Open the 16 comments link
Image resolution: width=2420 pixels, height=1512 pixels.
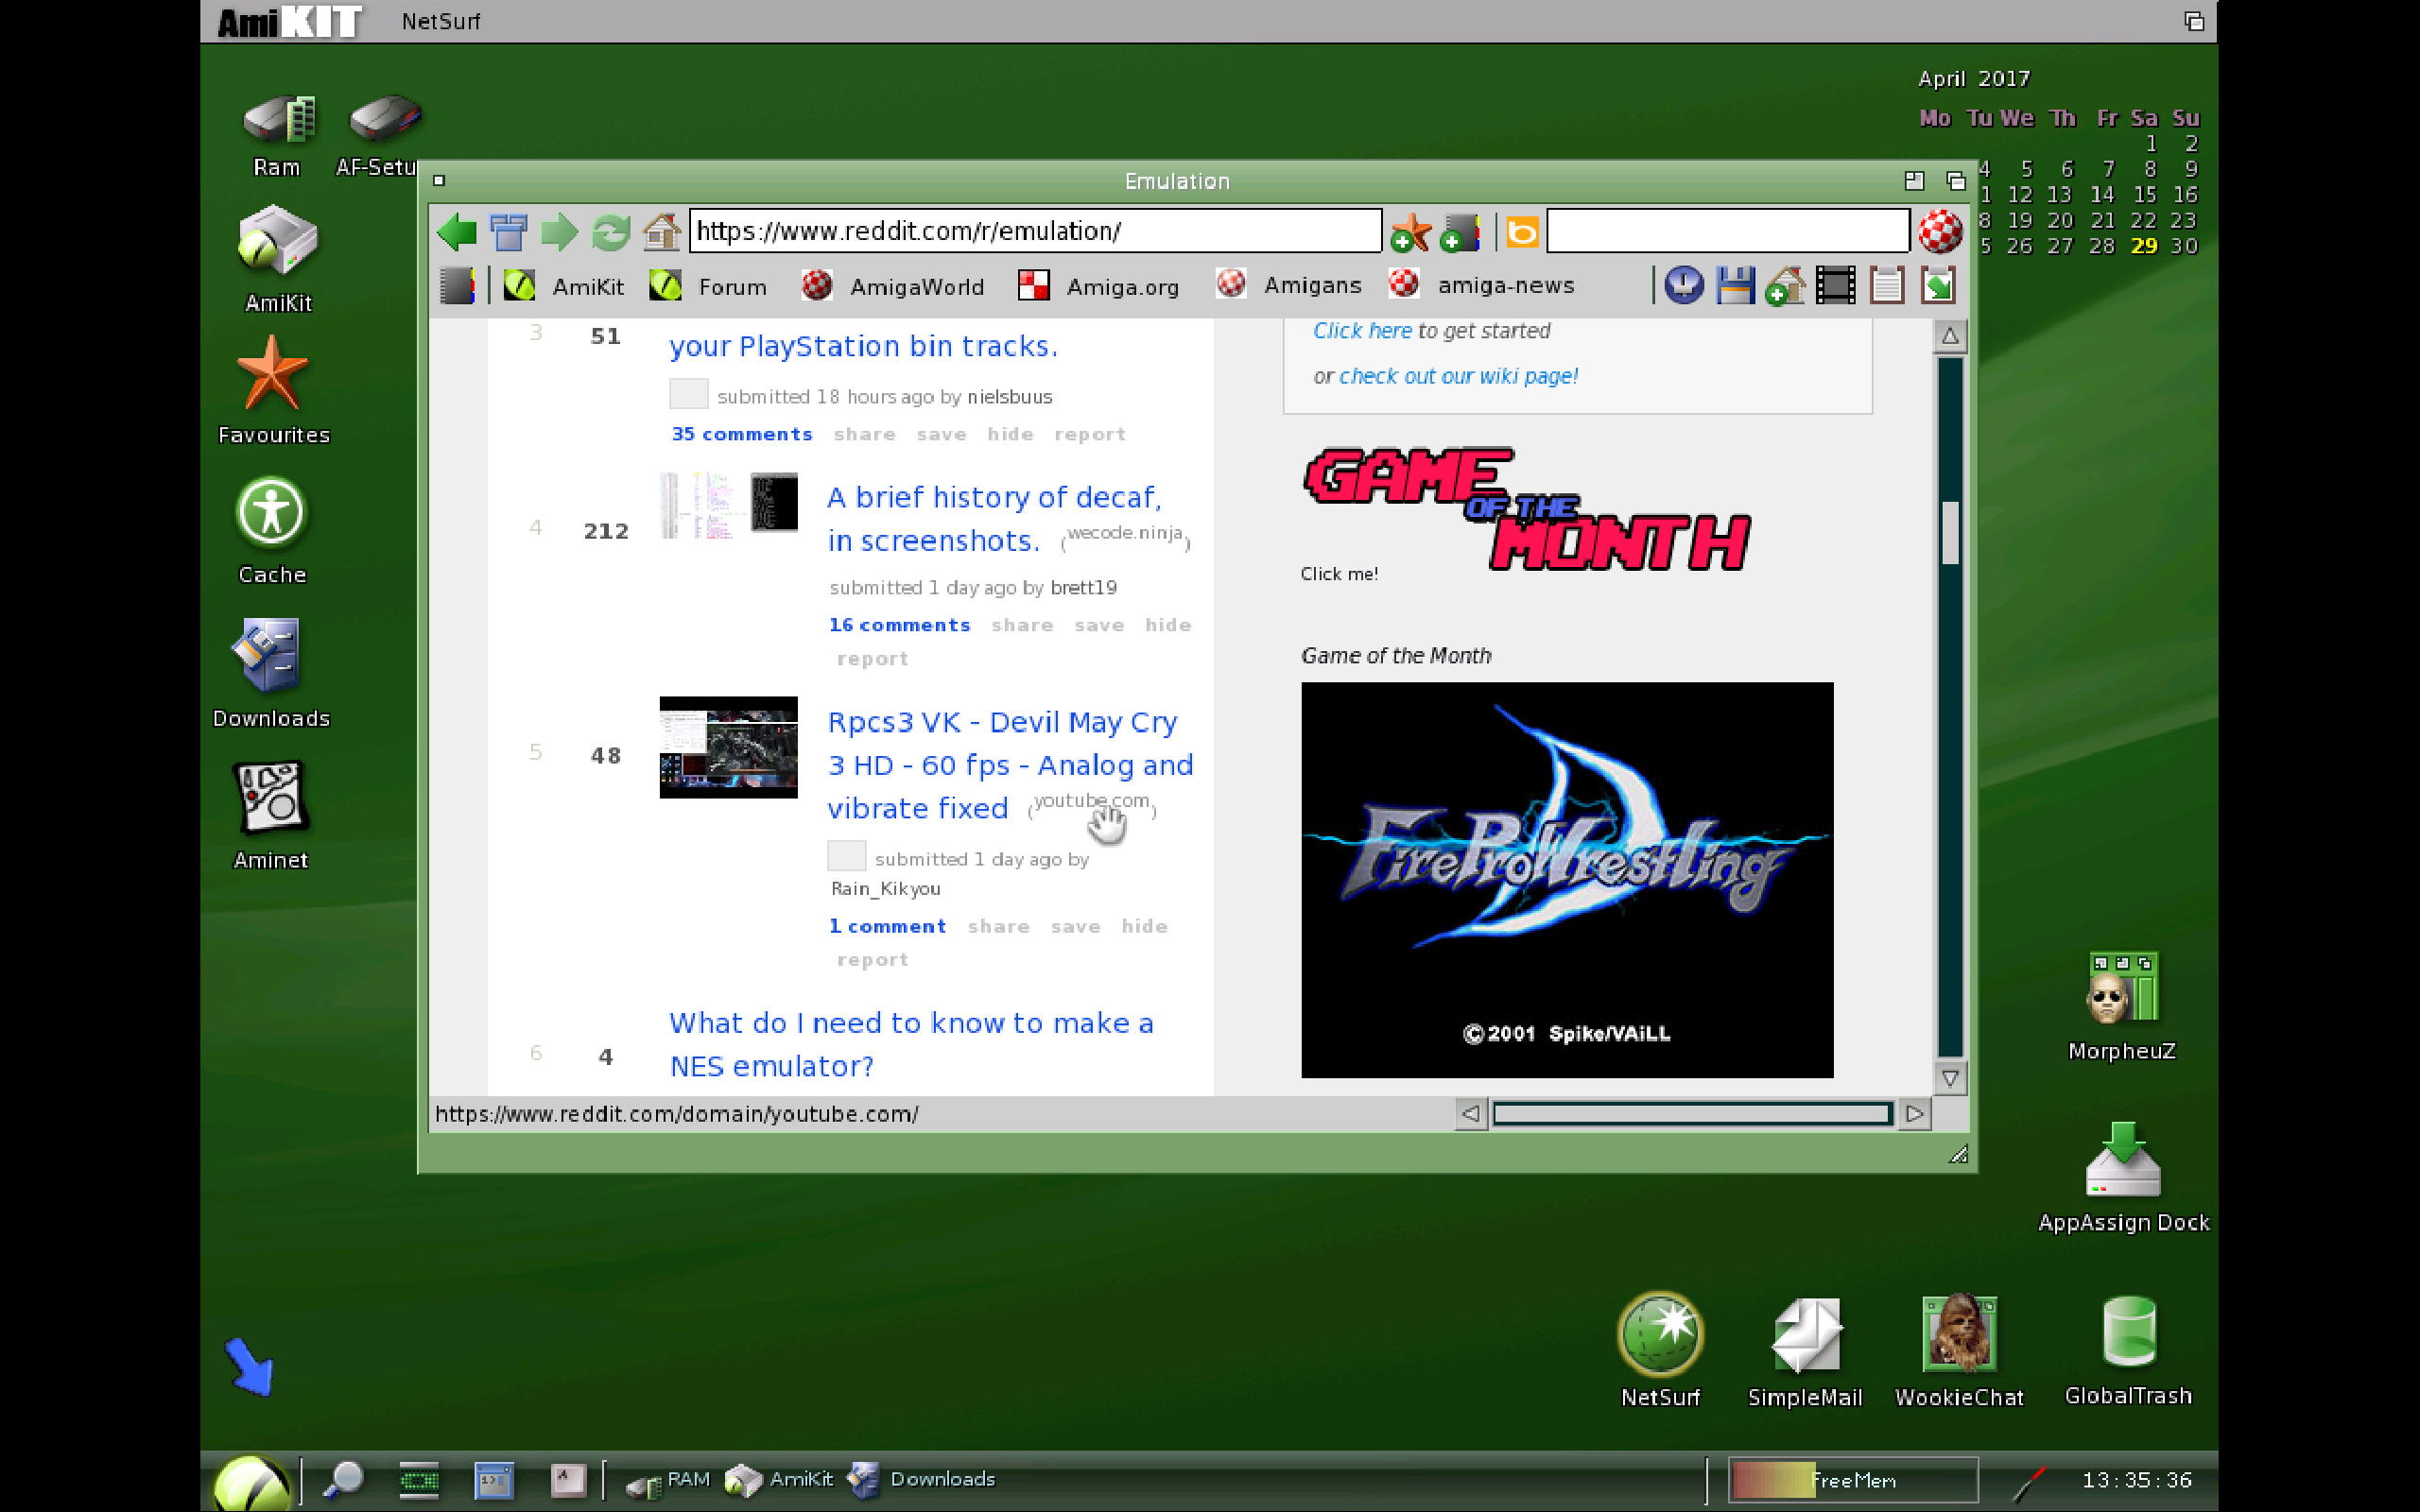tap(899, 625)
